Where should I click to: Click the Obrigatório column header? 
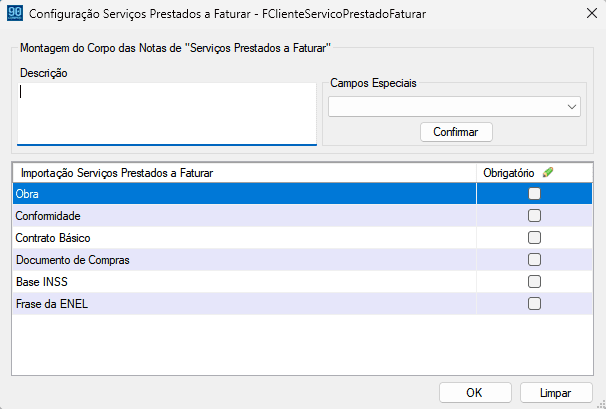pyautogui.click(x=534, y=173)
